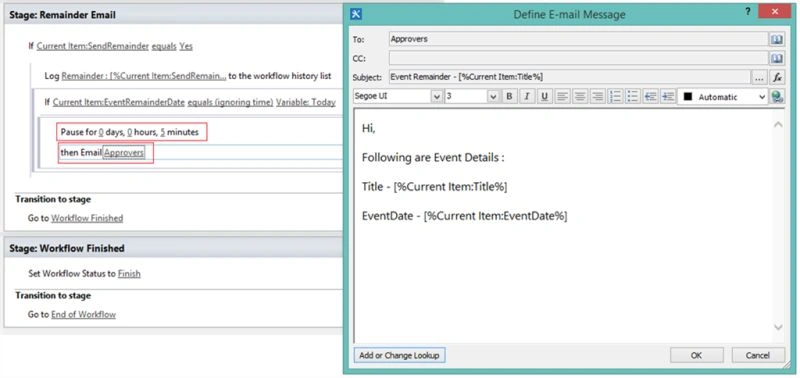Click the empty CC field
Viewport: 800px width, 378px height.
[579, 59]
